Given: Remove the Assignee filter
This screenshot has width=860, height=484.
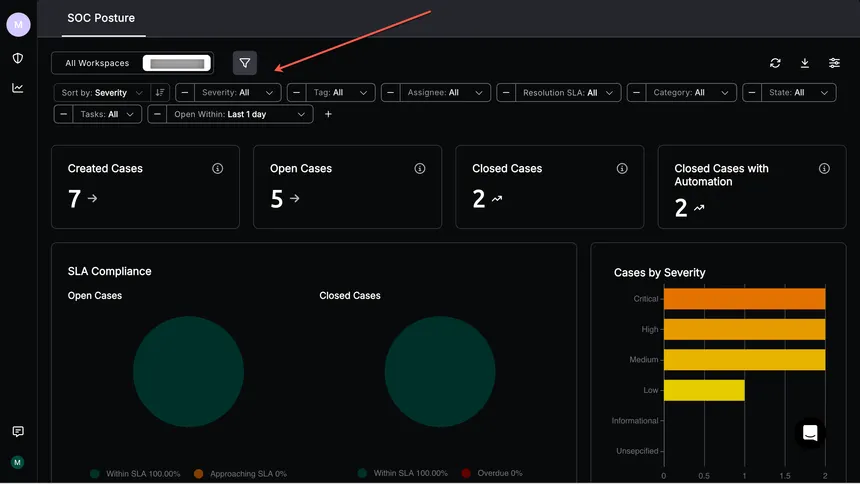Looking at the screenshot, I should [x=391, y=93].
